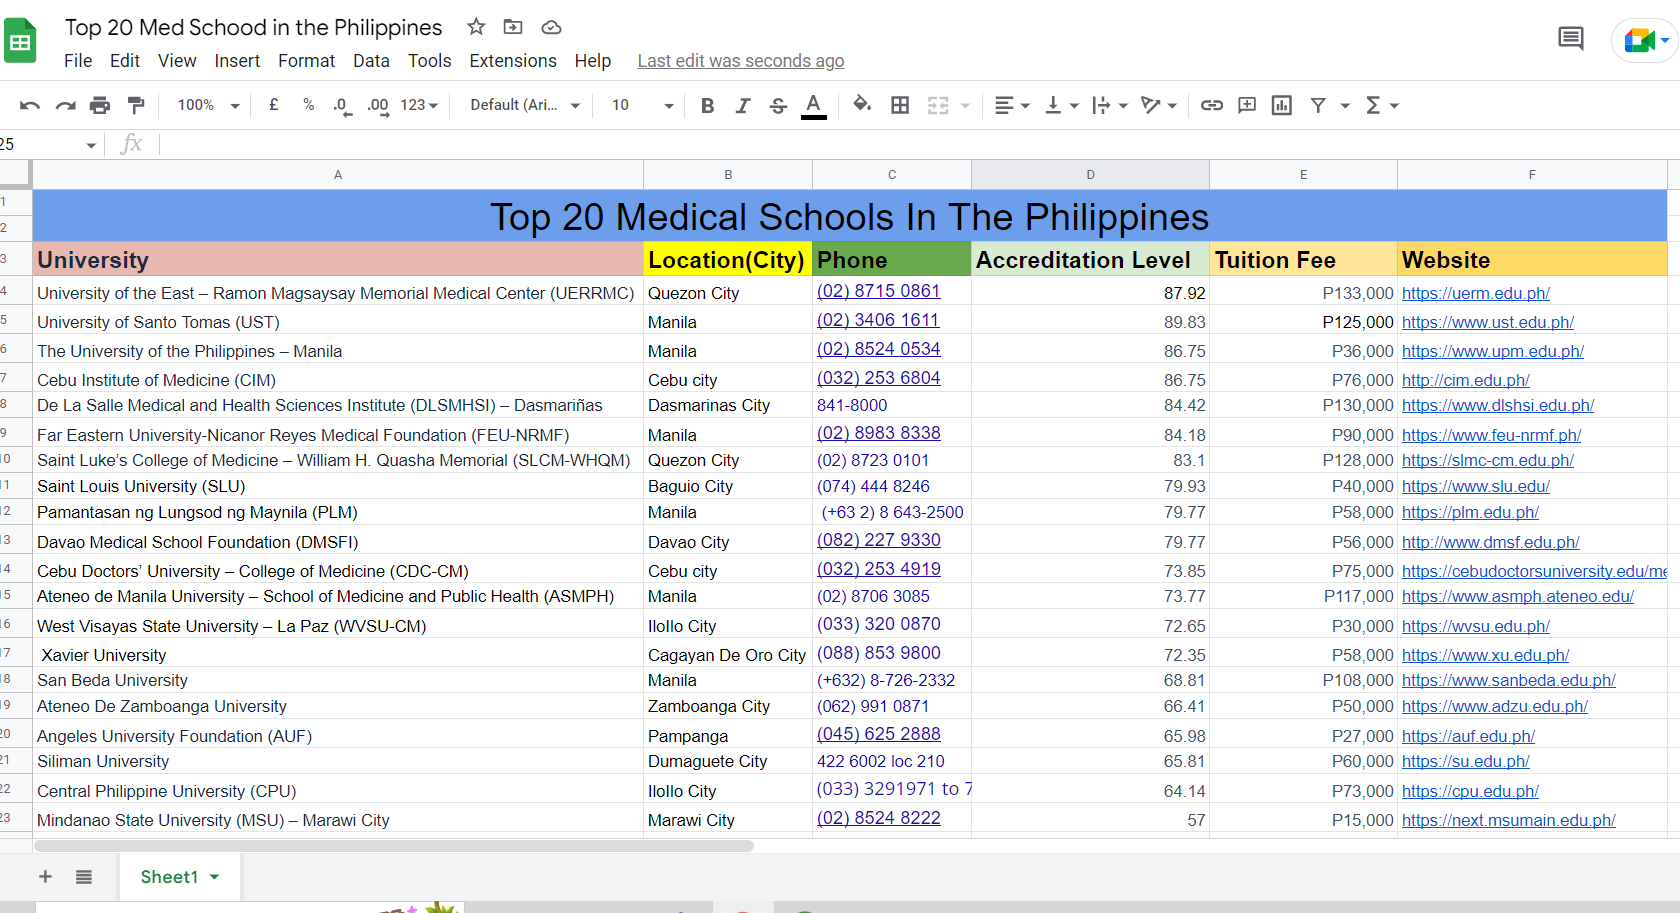The width and height of the screenshot is (1680, 913).
Task: Open the Data menu
Action: (x=371, y=61)
